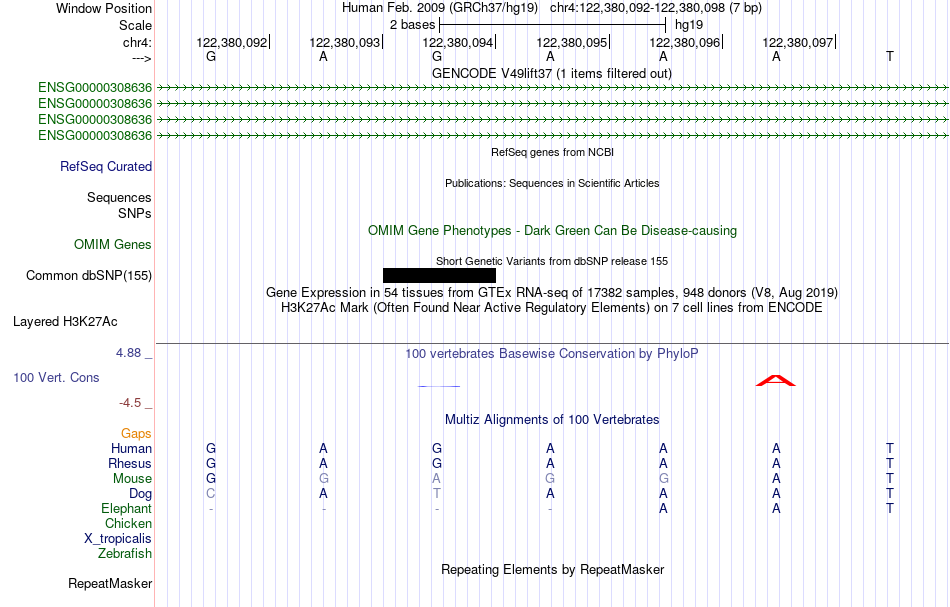Click position label 122,380,097

pos(797,42)
